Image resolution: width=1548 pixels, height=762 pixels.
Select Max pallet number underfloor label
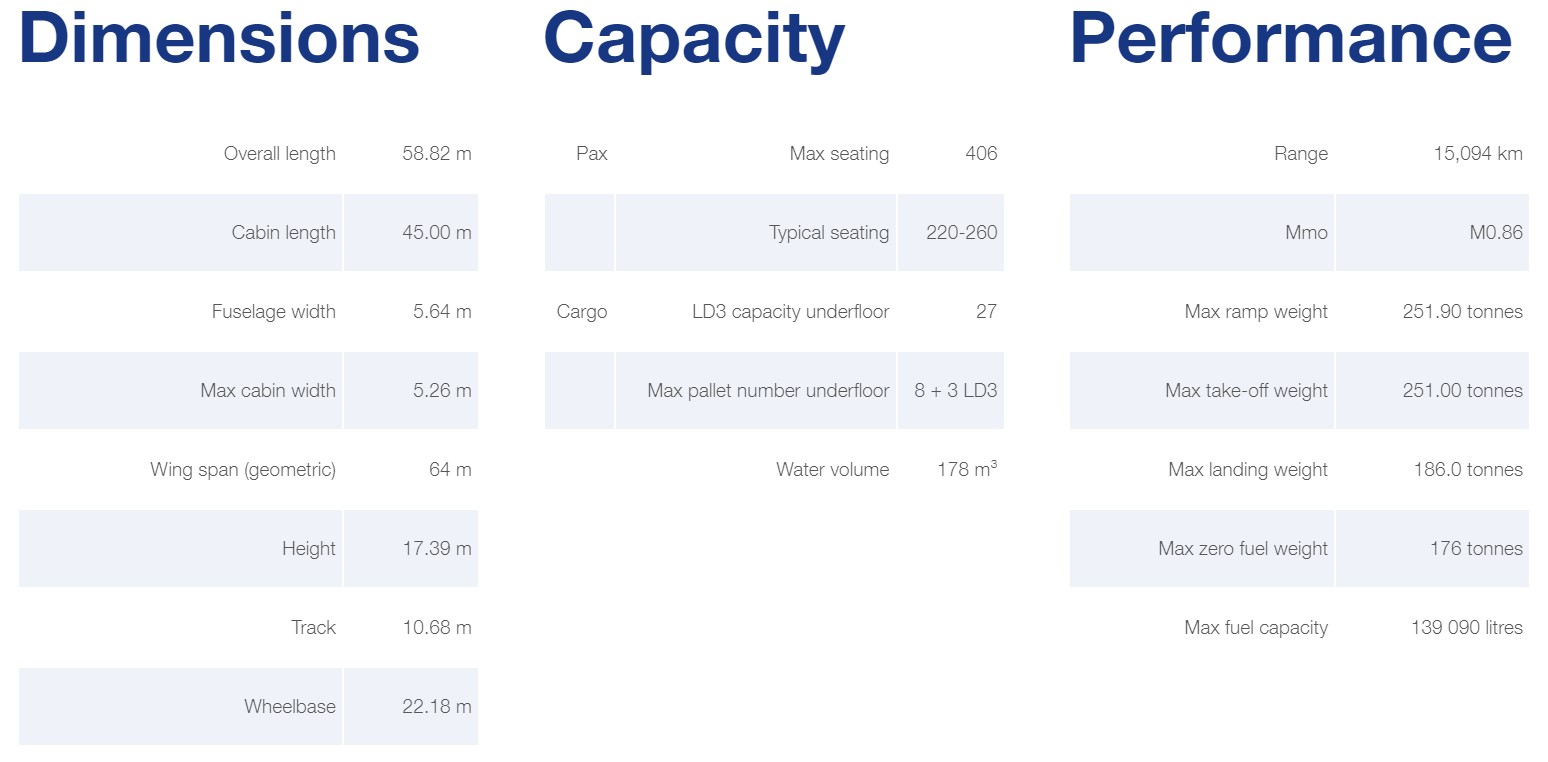pyautogui.click(x=768, y=391)
